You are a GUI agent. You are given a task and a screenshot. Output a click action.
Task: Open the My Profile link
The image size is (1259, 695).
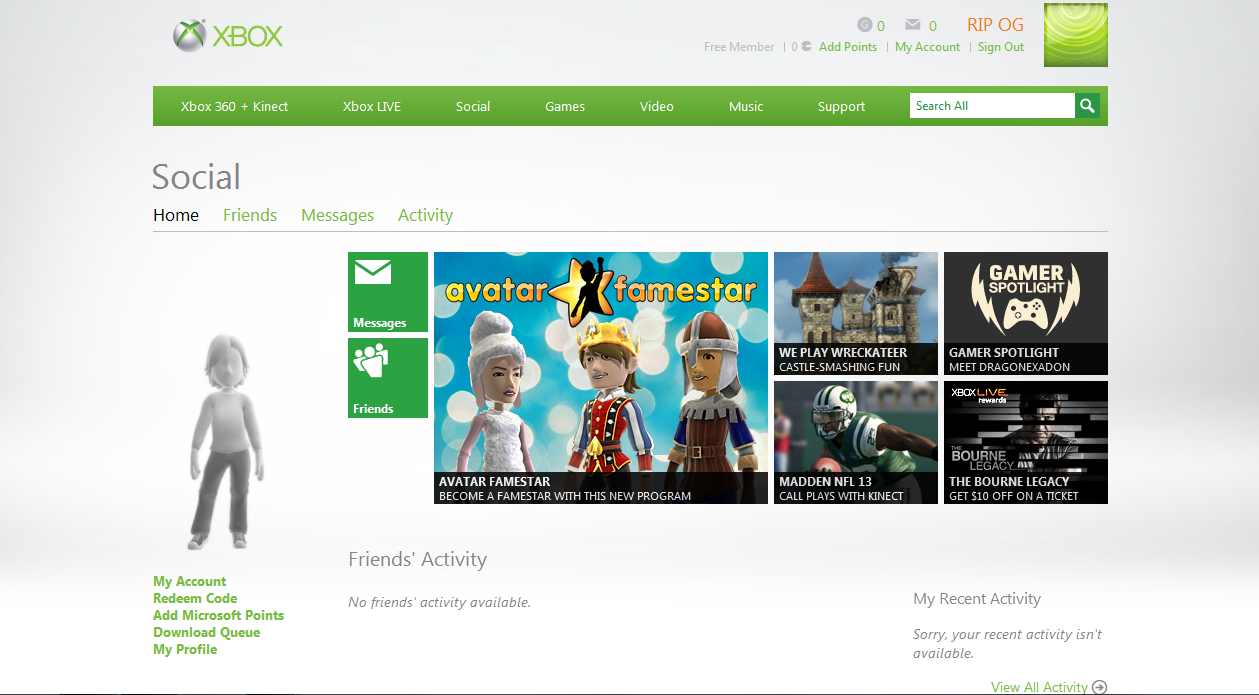coord(185,649)
